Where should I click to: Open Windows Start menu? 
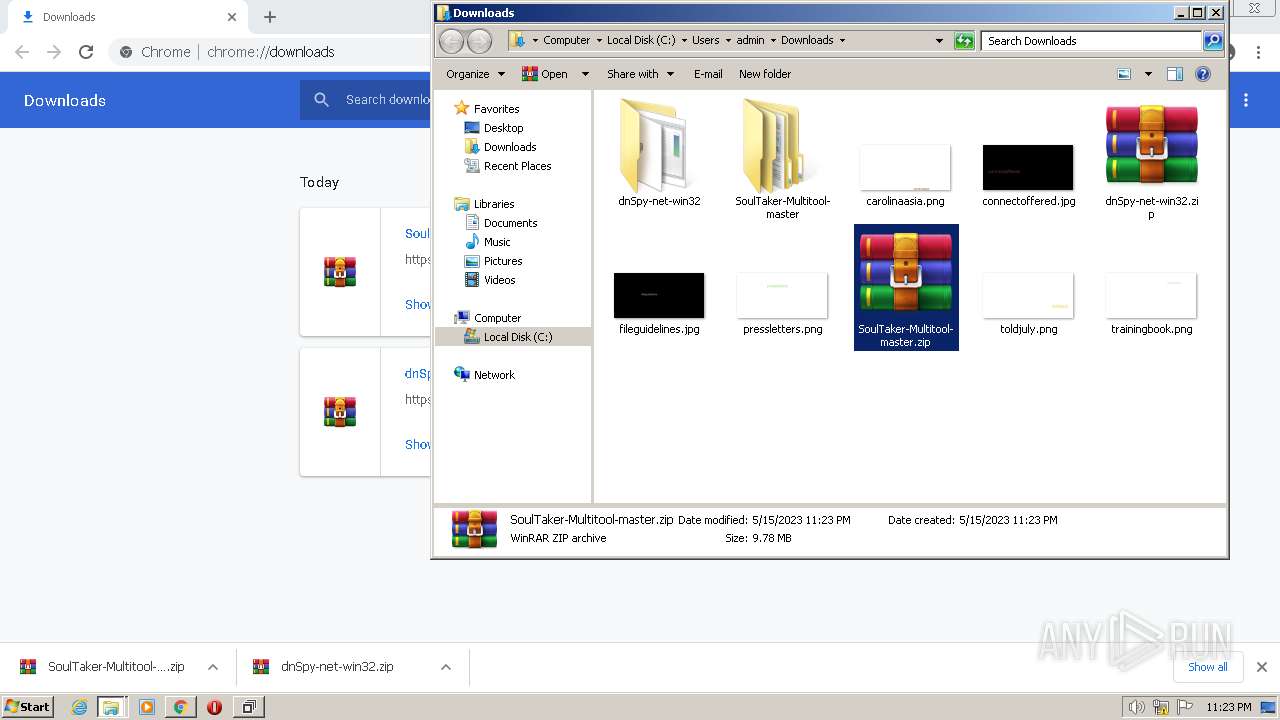click(x=27, y=707)
